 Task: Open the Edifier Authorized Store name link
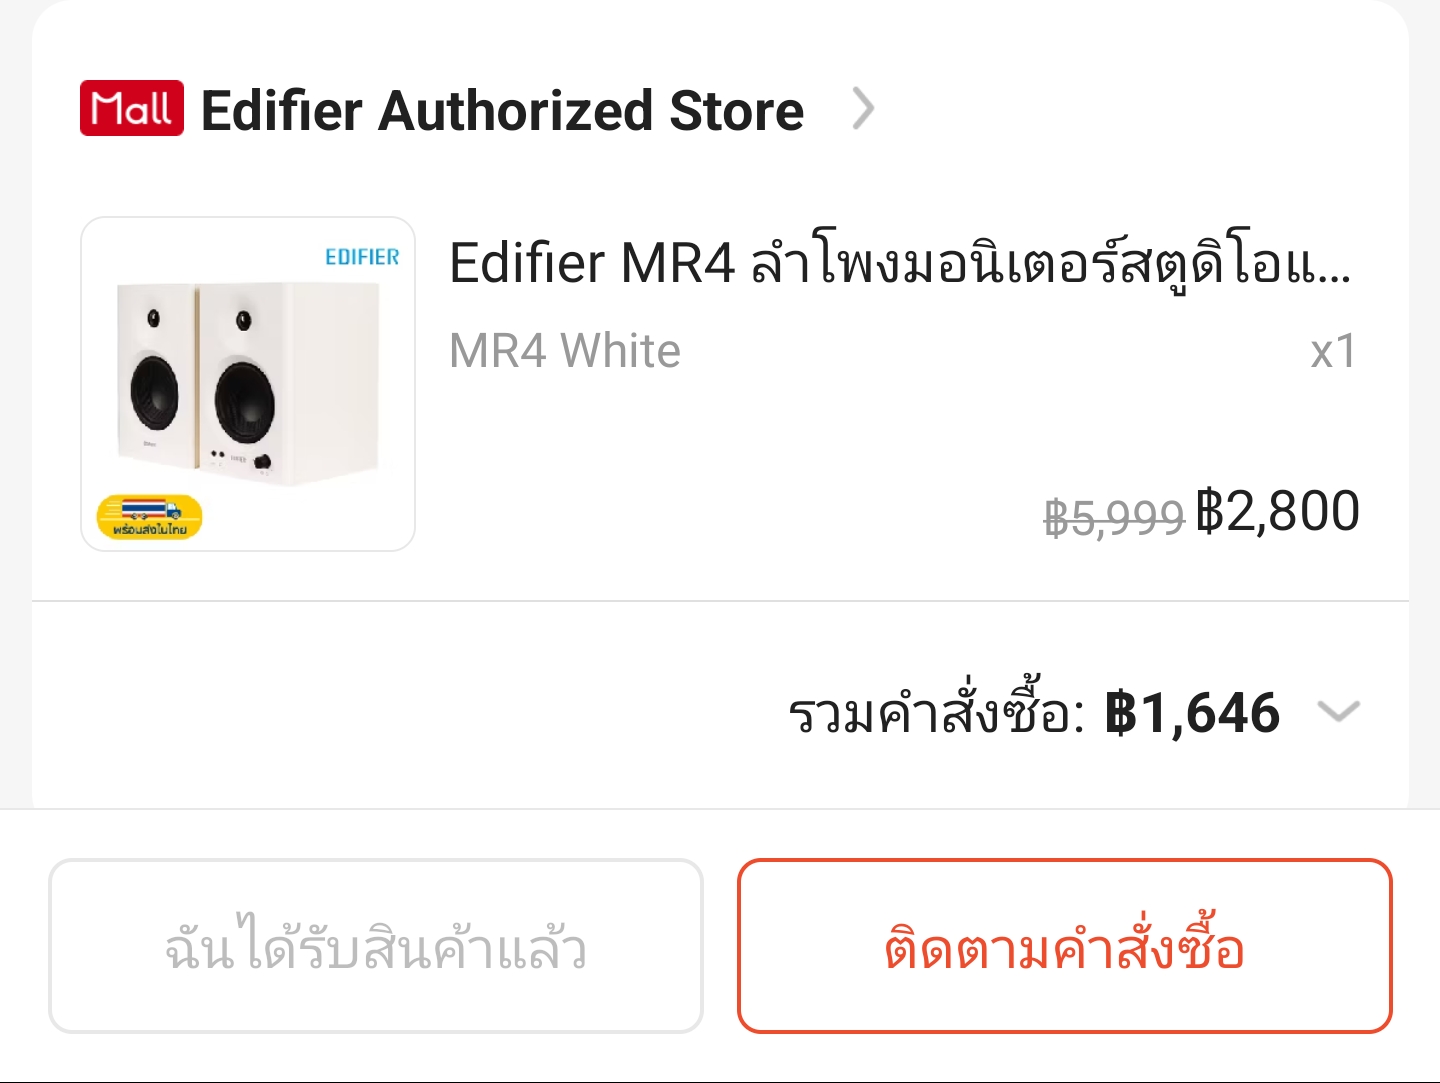click(502, 110)
